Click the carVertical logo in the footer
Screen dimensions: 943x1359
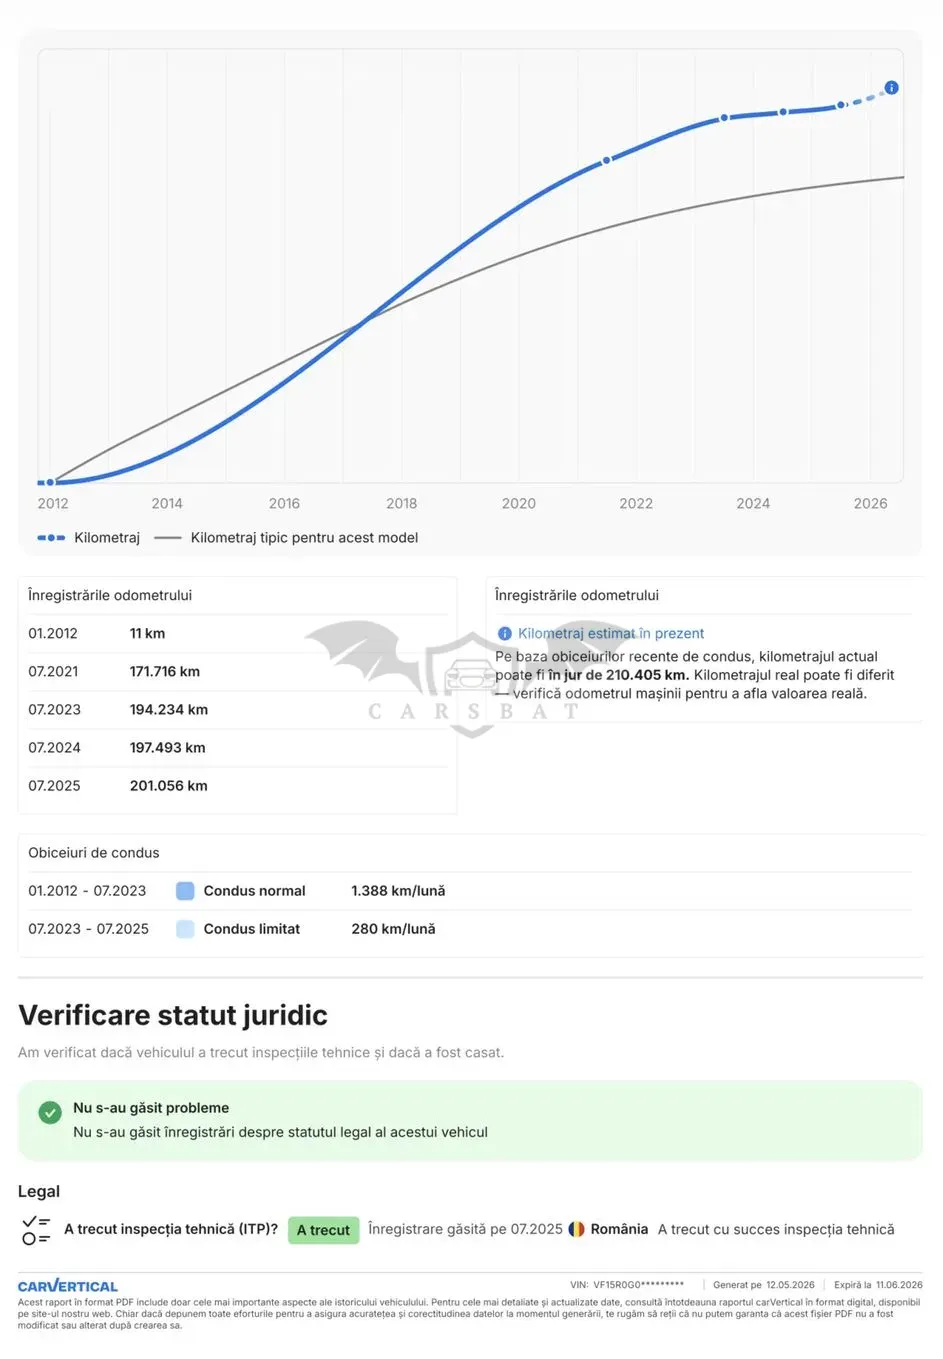(68, 1286)
